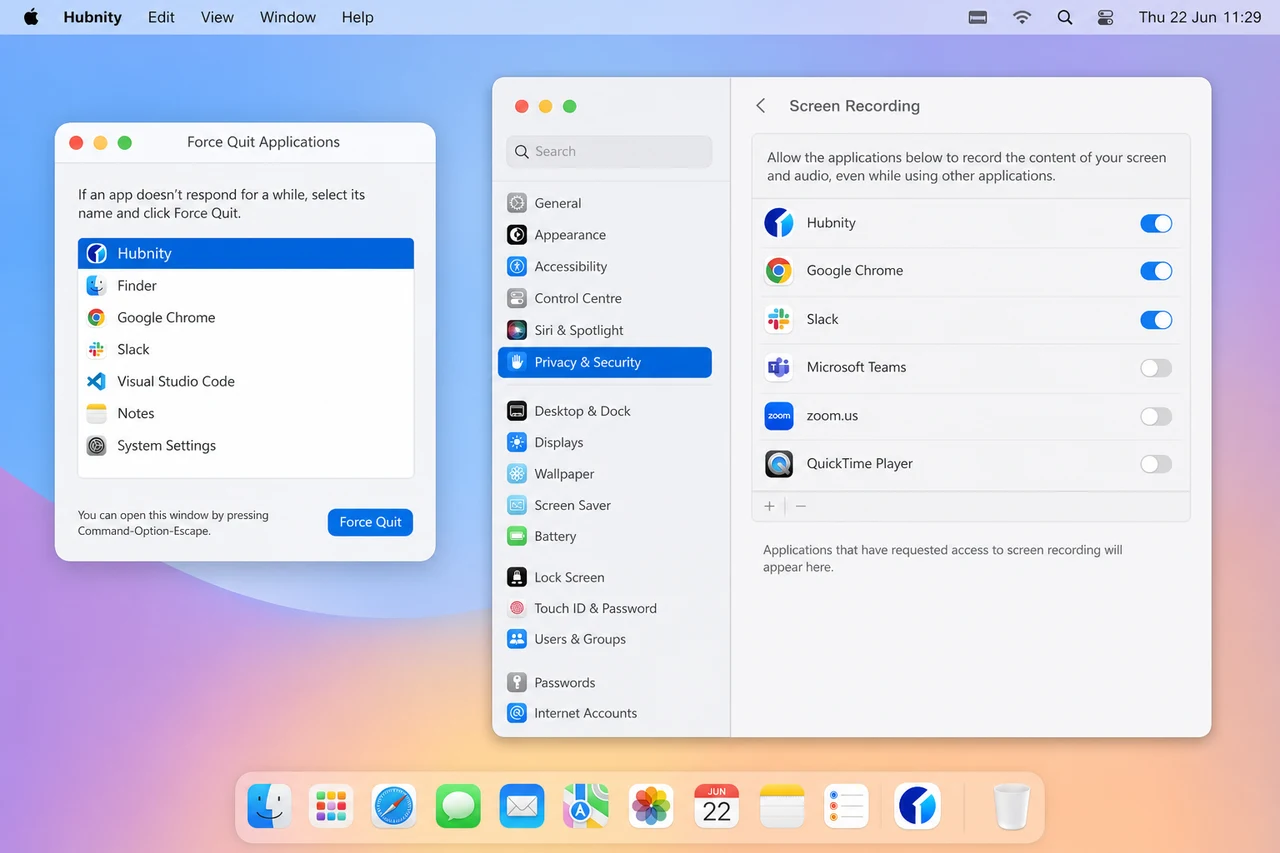Image resolution: width=1280 pixels, height=853 pixels.
Task: Go back from Screen Recording pane
Action: [761, 106]
